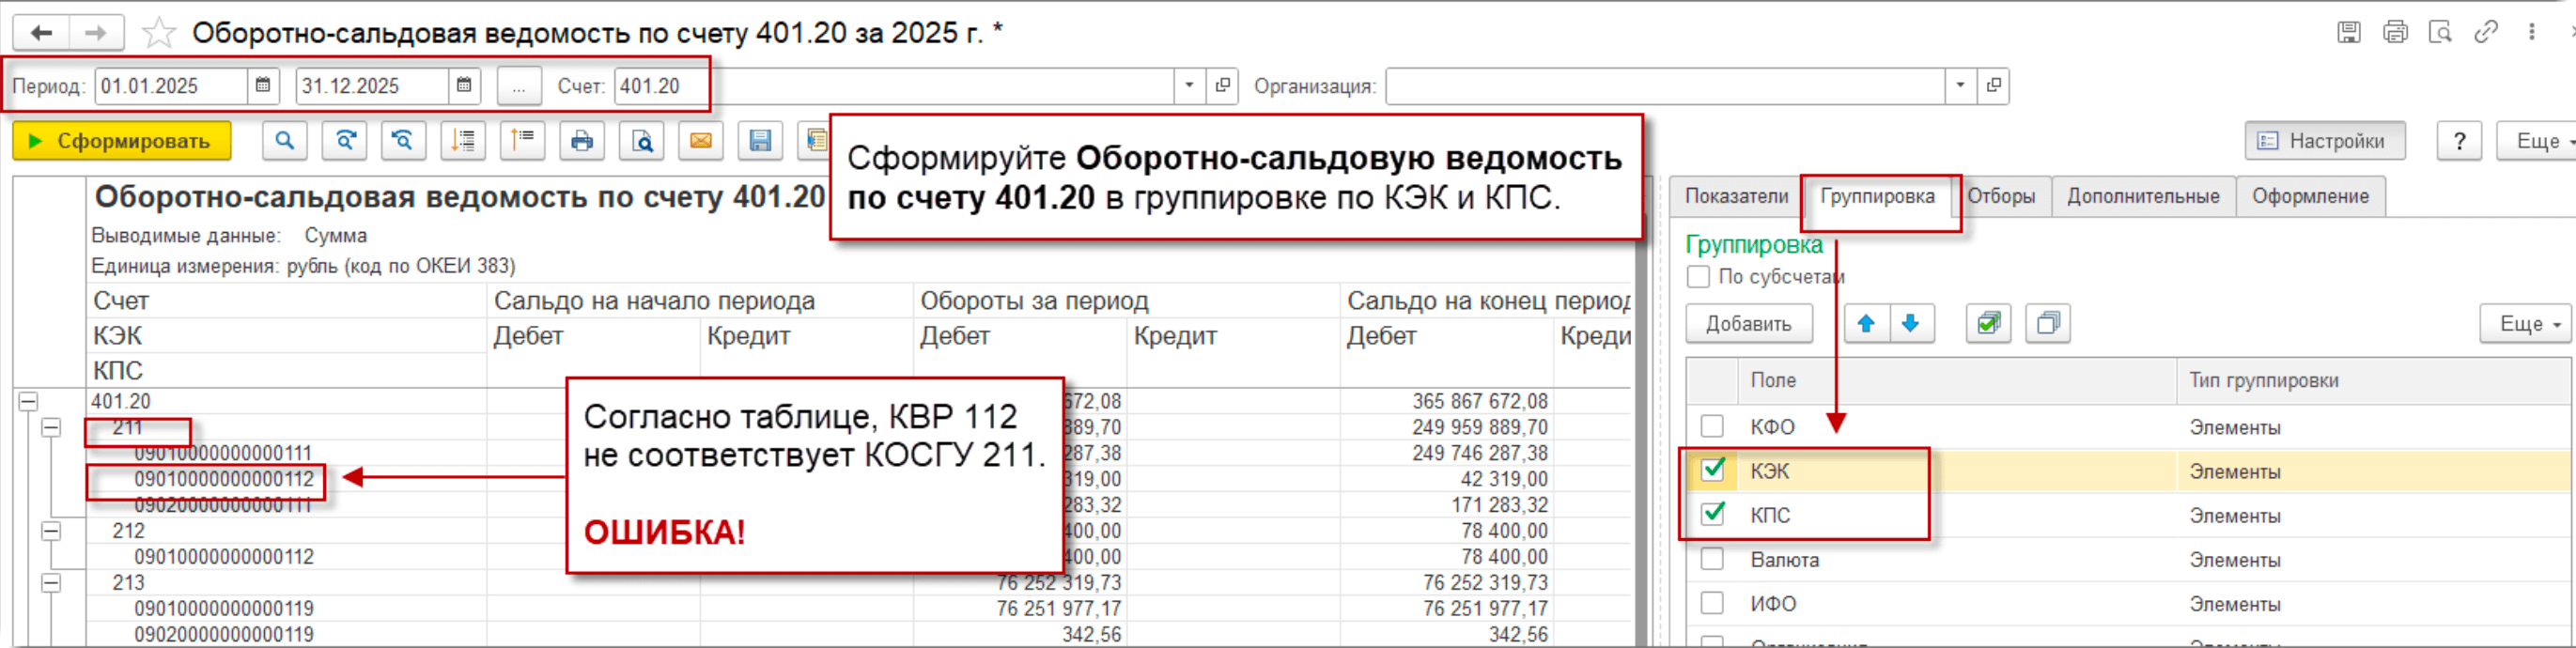Go back with the left arrow
This screenshot has height=648, width=2576.
[41, 33]
